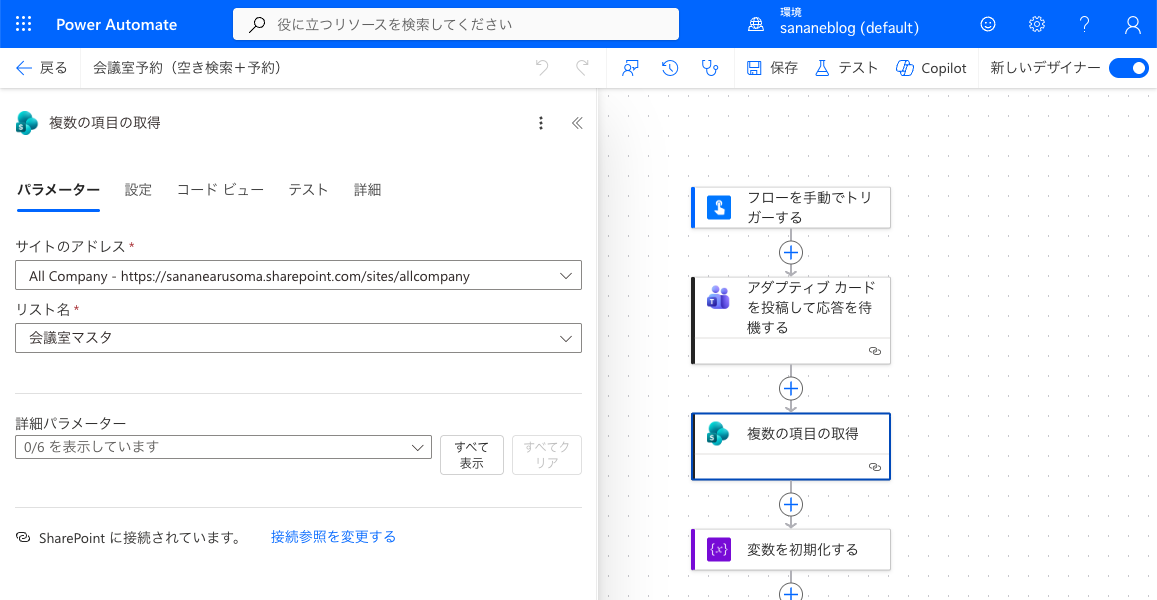Click the variable icon on 変数を初期化する
Screen dimensions: 1157x600
coord(719,550)
